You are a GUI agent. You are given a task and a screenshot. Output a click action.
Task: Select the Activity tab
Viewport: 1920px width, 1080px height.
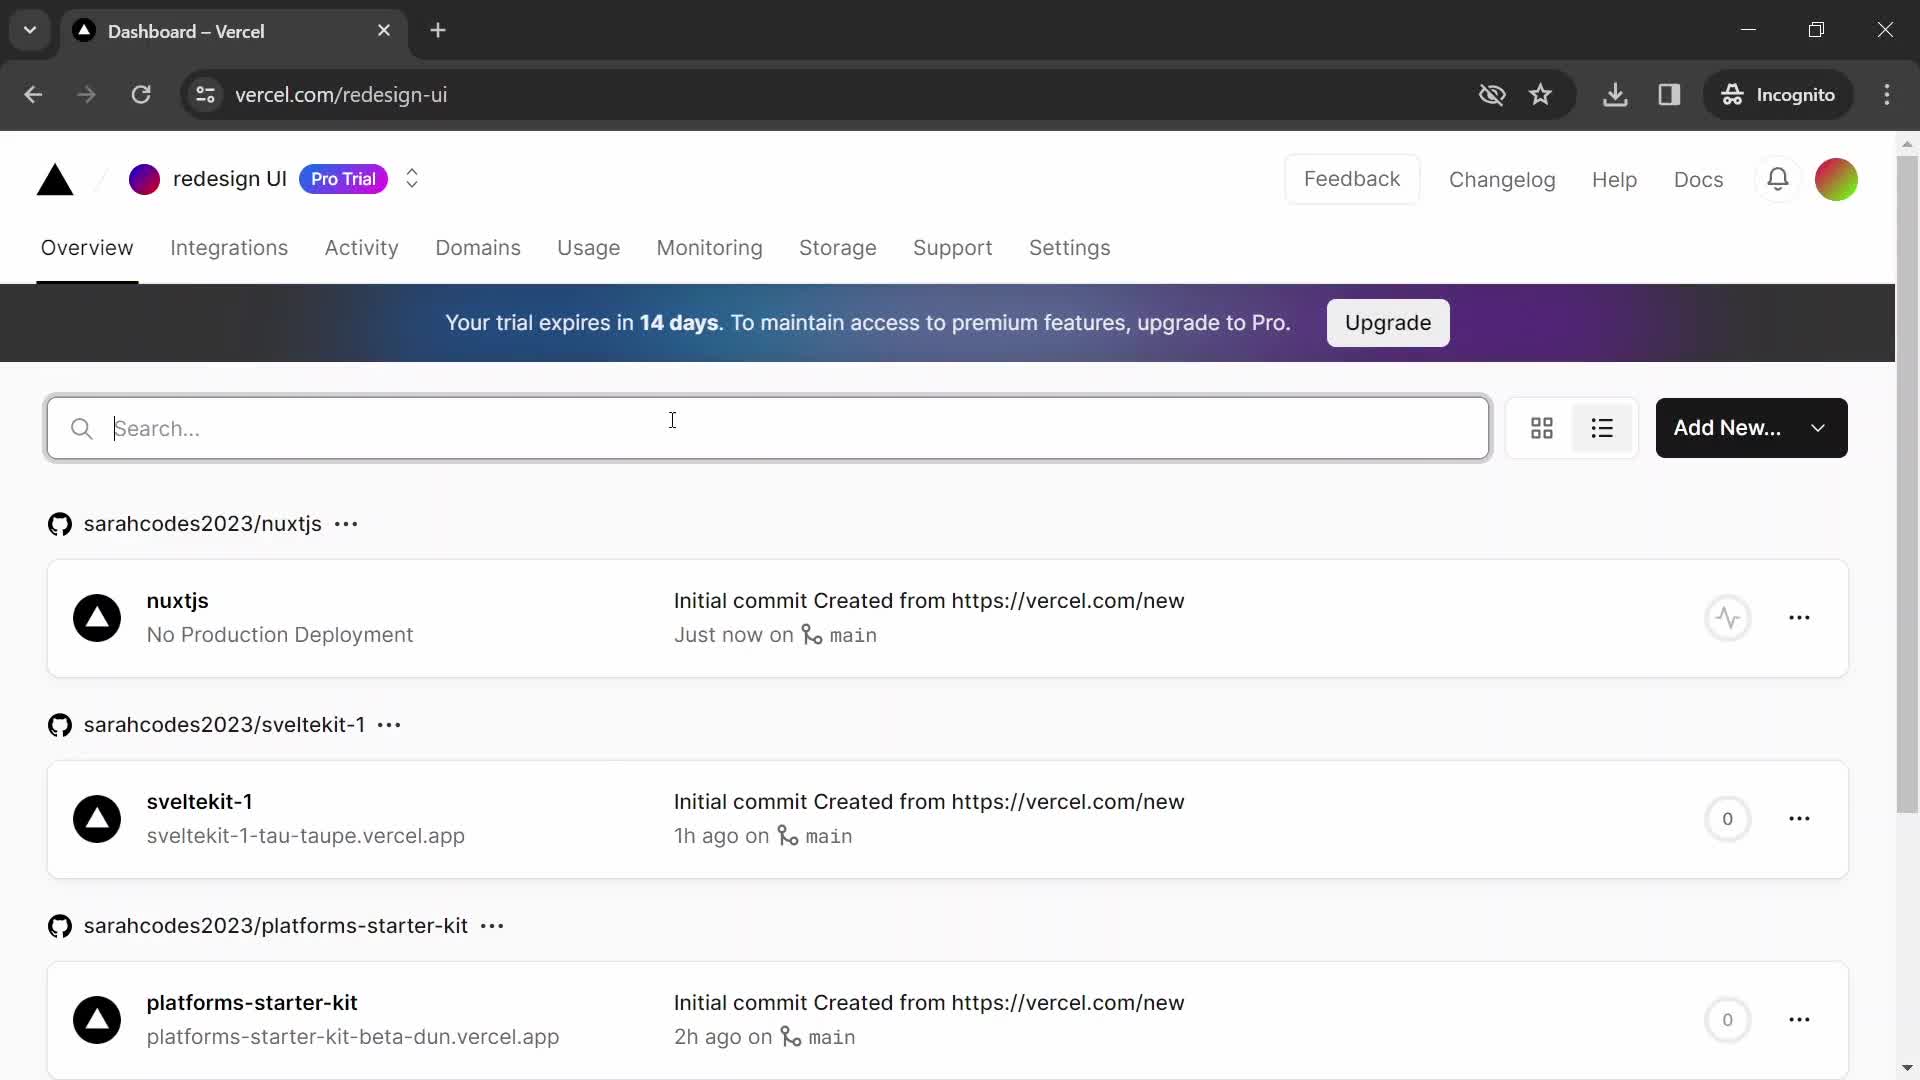click(361, 248)
